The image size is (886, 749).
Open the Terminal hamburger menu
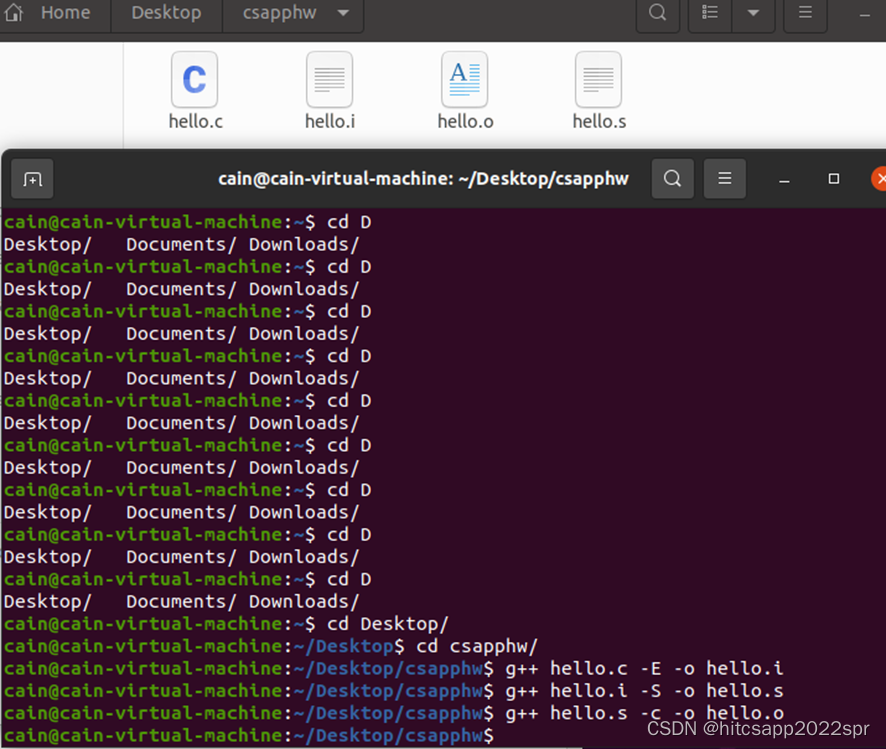724,178
